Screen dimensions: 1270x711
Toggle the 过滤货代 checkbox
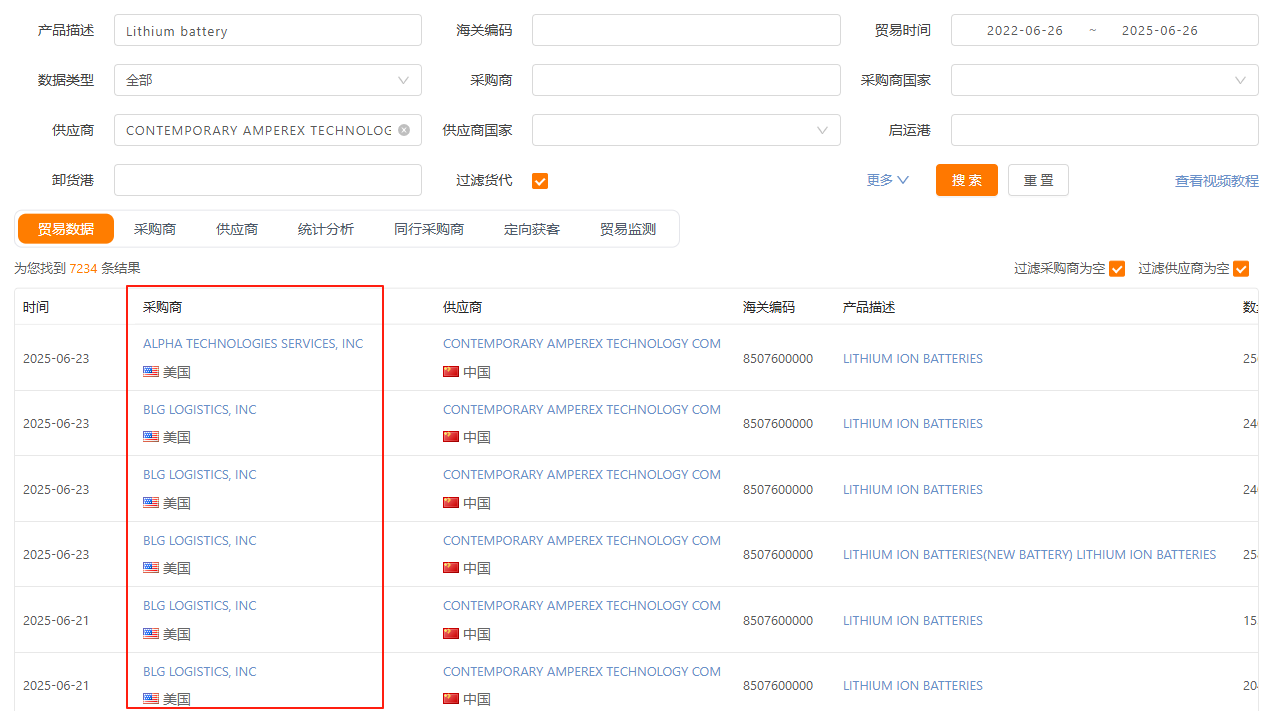click(540, 181)
